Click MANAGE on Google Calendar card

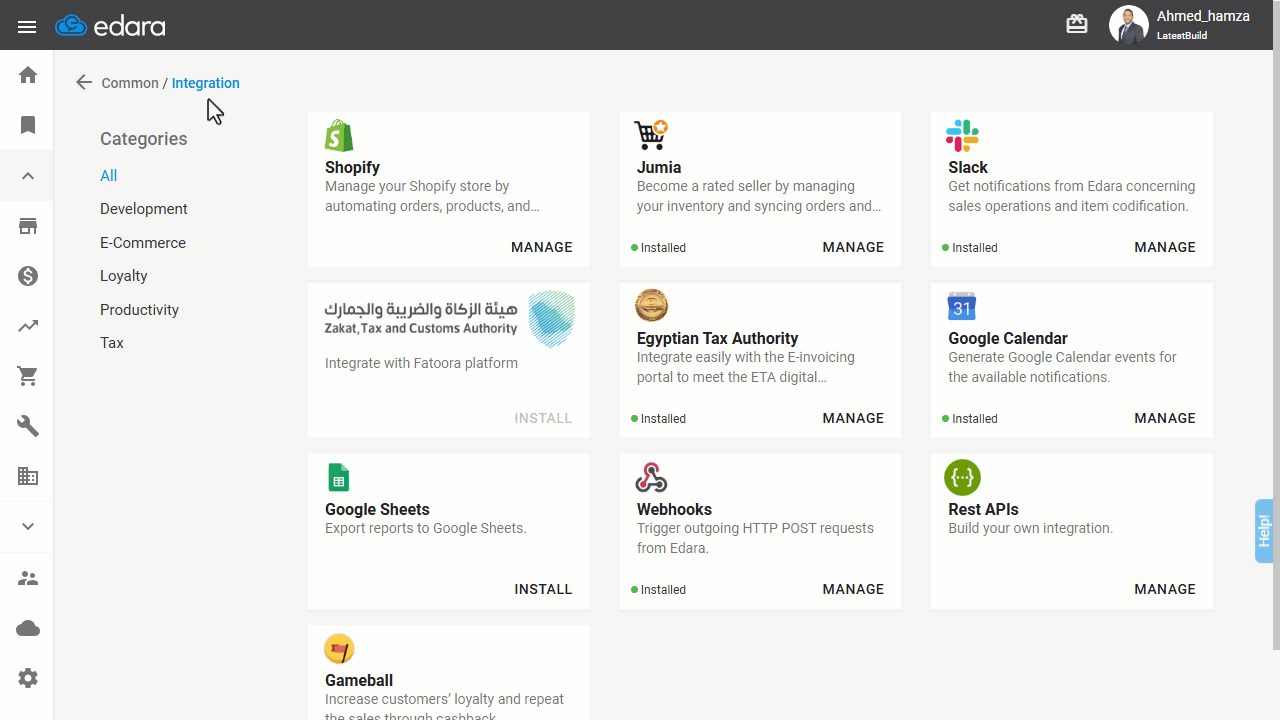click(x=1165, y=418)
